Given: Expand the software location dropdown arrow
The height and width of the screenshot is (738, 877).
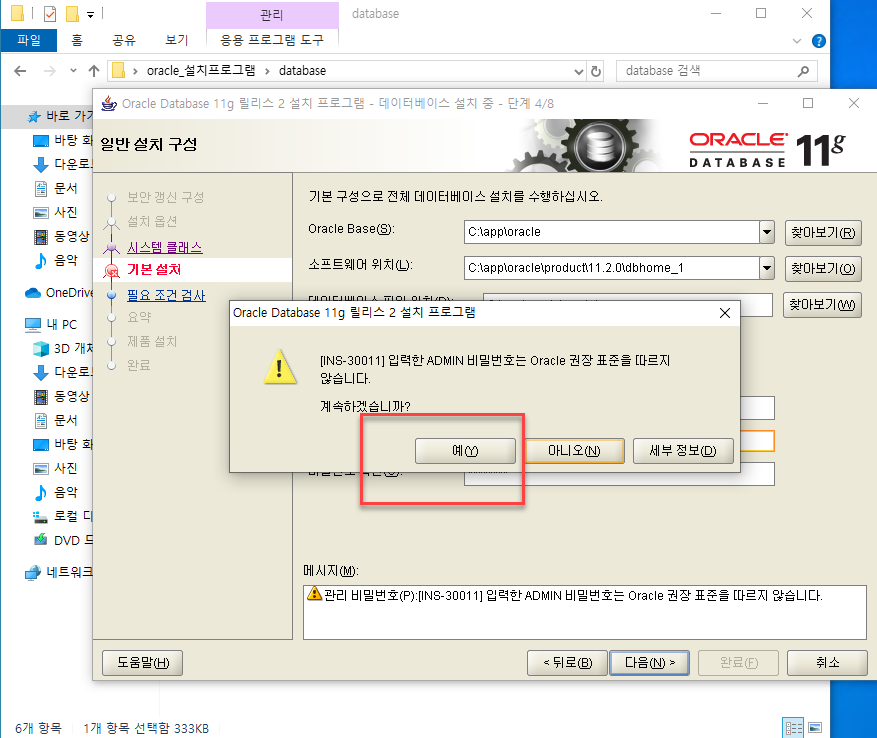Looking at the screenshot, I should (x=767, y=268).
